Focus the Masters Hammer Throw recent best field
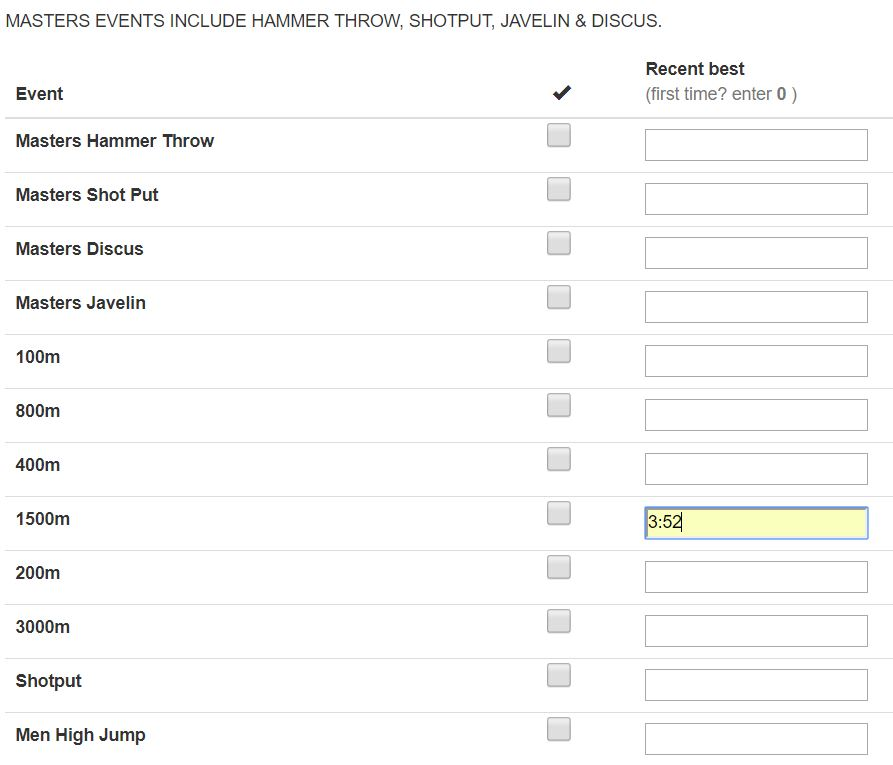The height and width of the screenshot is (765, 893). [x=756, y=145]
